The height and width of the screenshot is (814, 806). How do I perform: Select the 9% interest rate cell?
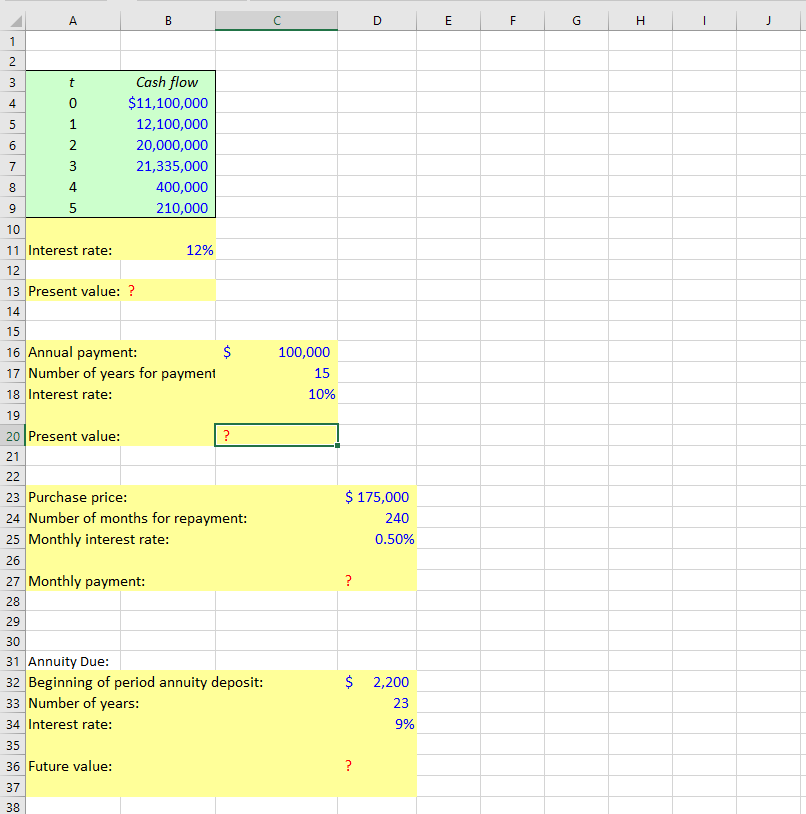click(x=377, y=724)
